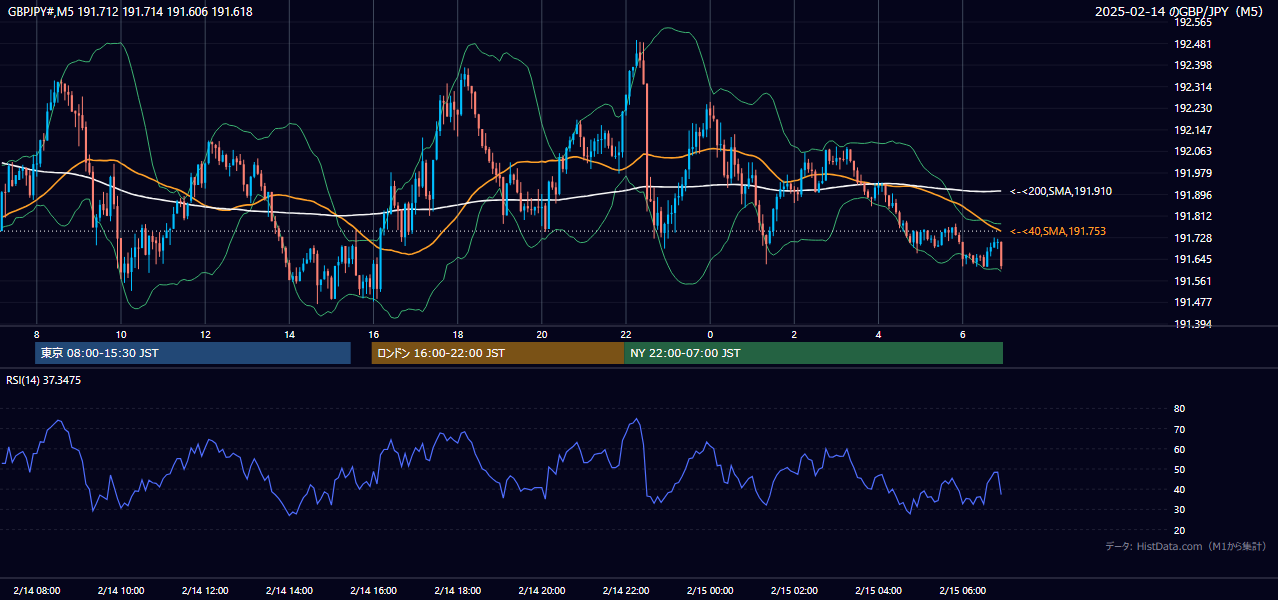
Task: Click the RSI scale level 40
Action: [1179, 489]
